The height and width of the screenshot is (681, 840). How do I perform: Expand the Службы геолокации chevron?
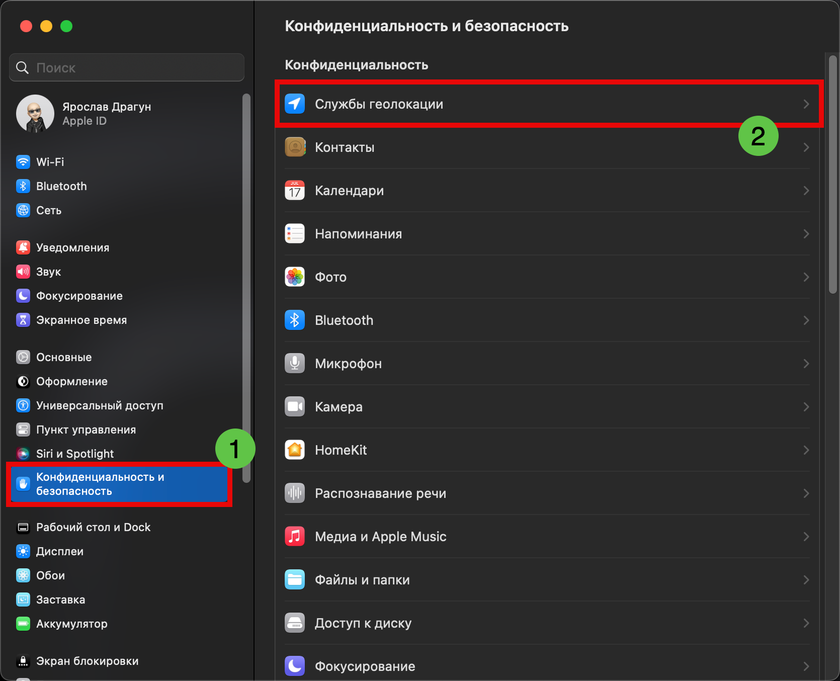click(806, 104)
